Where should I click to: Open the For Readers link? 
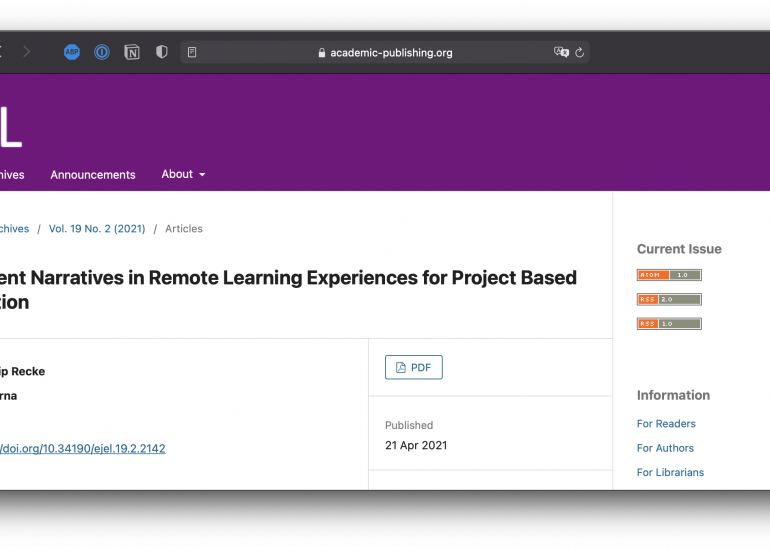click(x=666, y=424)
